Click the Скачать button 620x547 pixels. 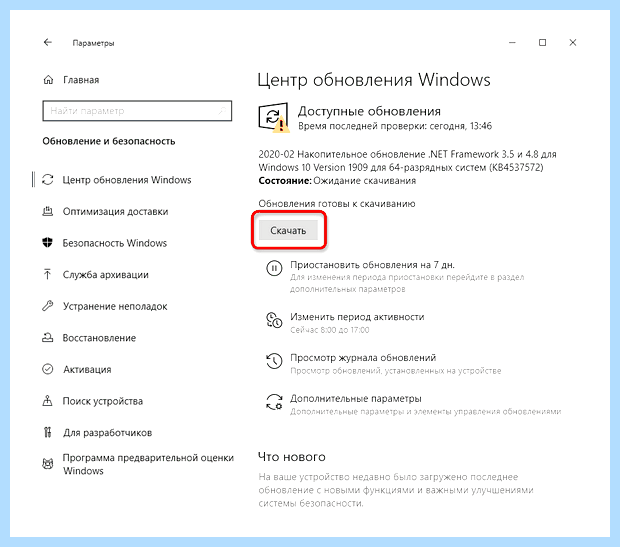point(288,230)
